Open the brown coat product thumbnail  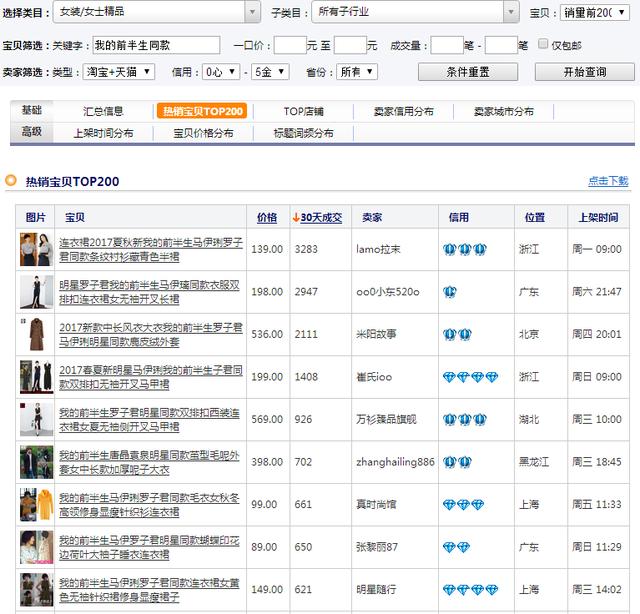pyautogui.click(x=37, y=334)
